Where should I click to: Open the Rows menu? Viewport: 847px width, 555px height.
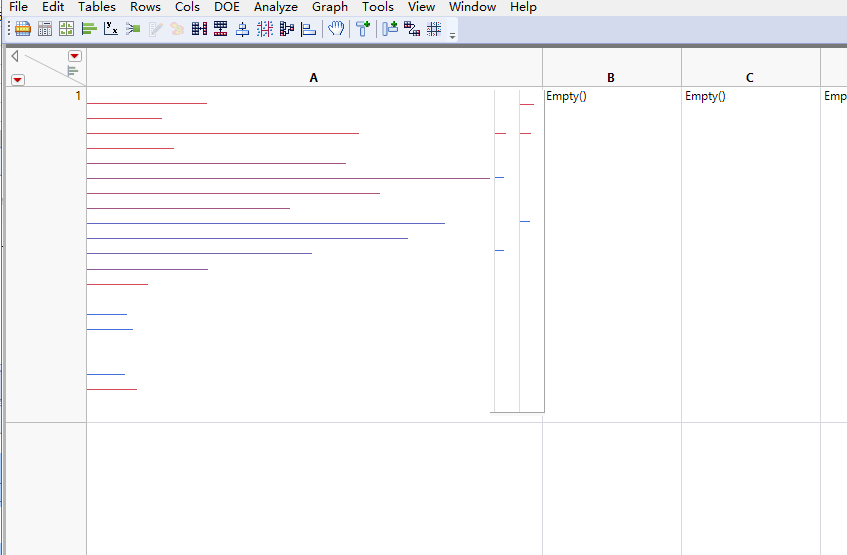[145, 7]
